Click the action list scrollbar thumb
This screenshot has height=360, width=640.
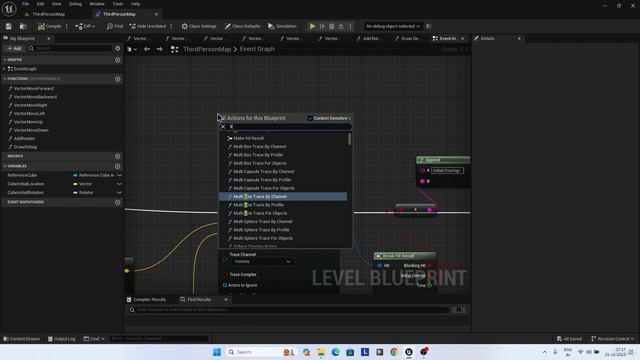(x=349, y=139)
